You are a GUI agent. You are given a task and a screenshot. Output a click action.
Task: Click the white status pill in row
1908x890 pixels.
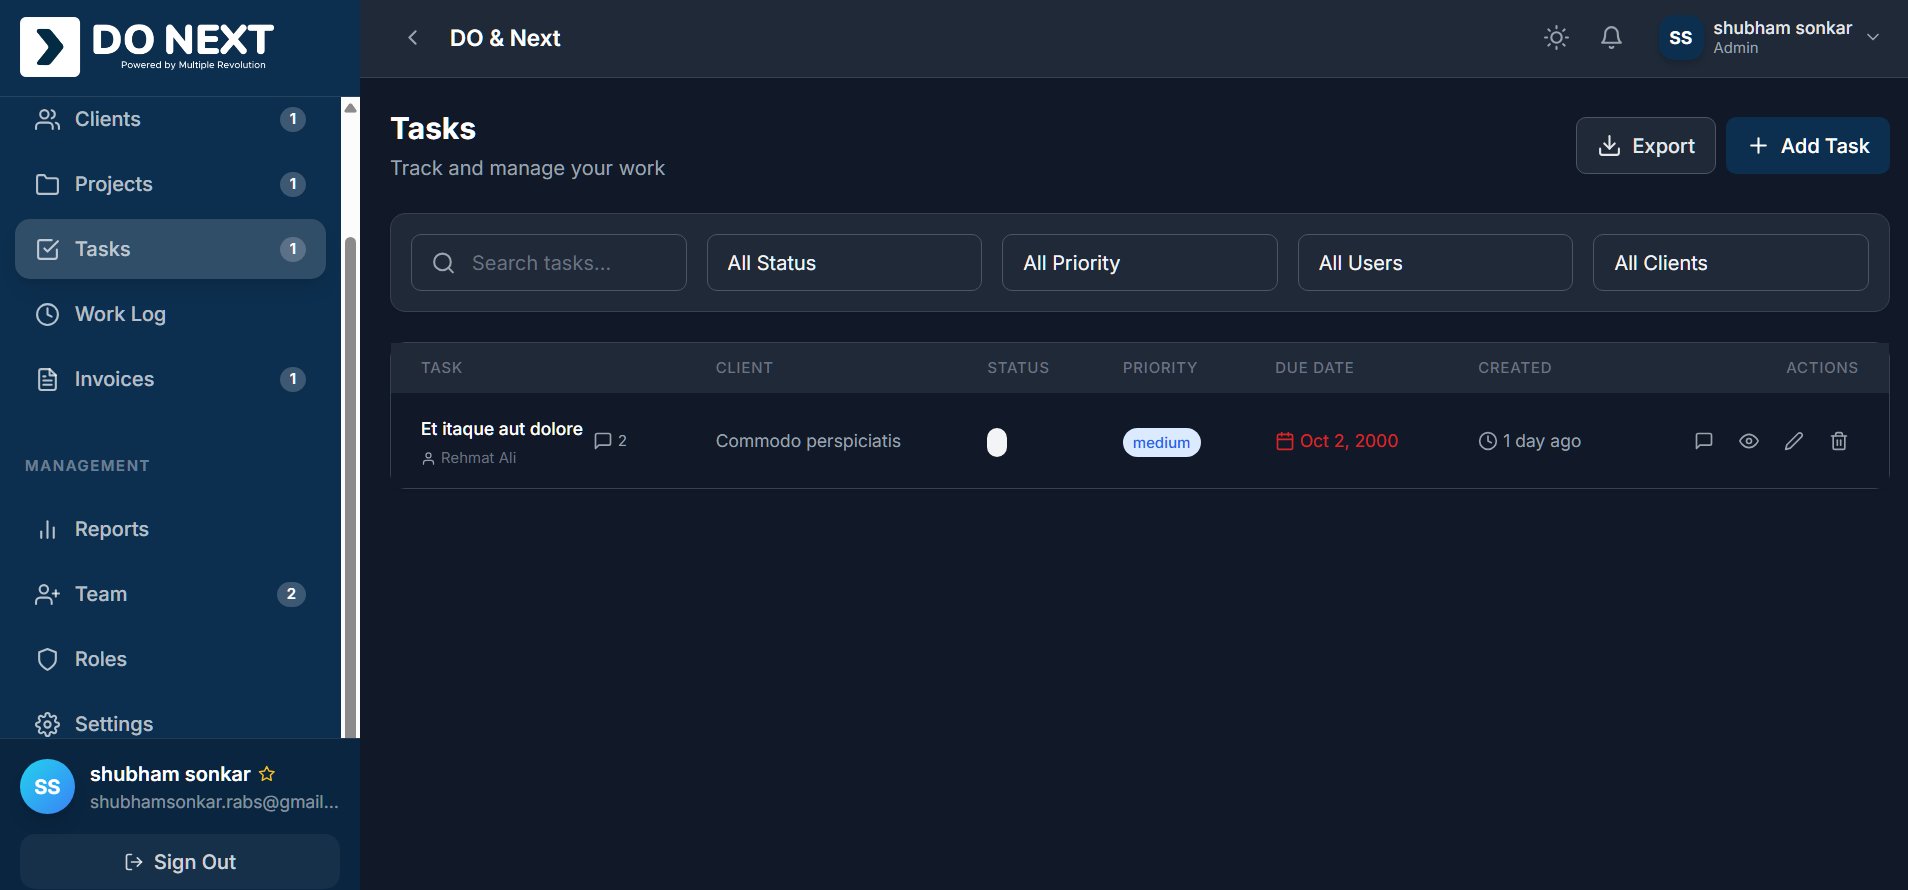pyautogui.click(x=997, y=442)
